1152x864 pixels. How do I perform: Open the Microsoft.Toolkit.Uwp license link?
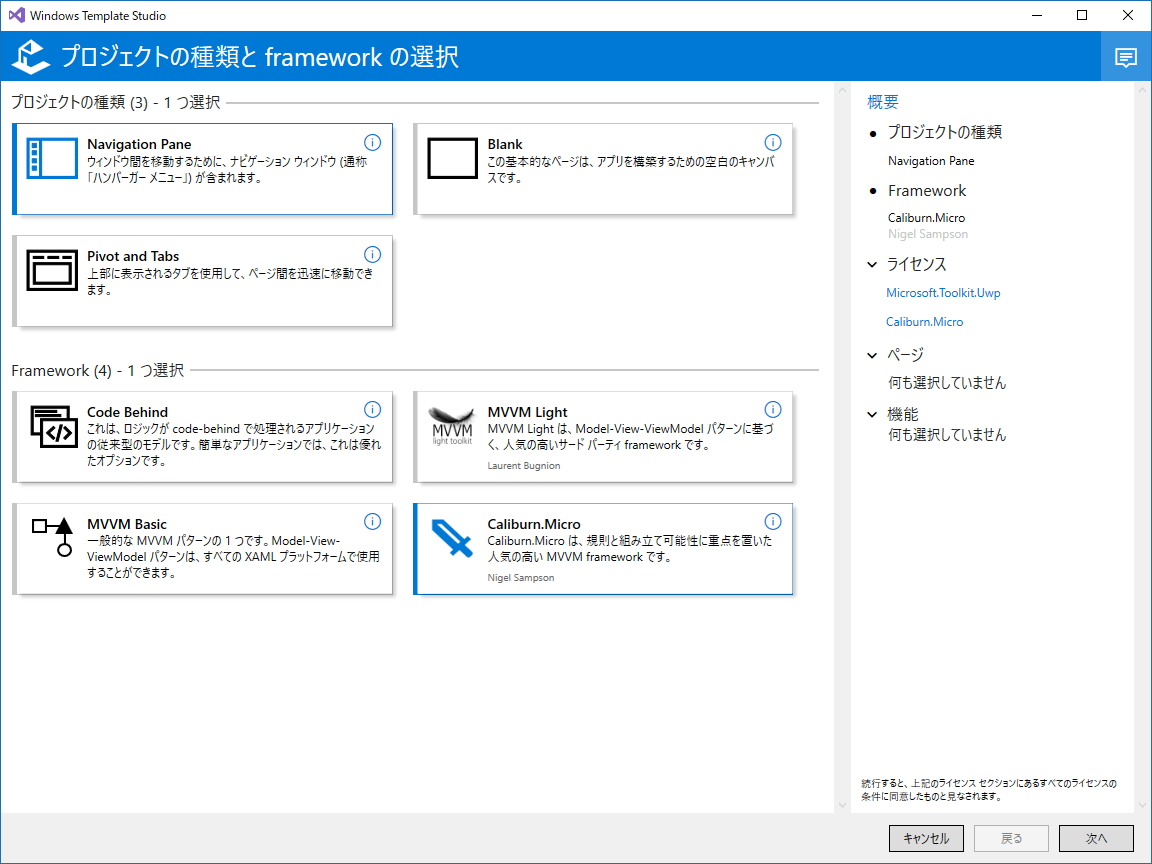click(x=943, y=292)
